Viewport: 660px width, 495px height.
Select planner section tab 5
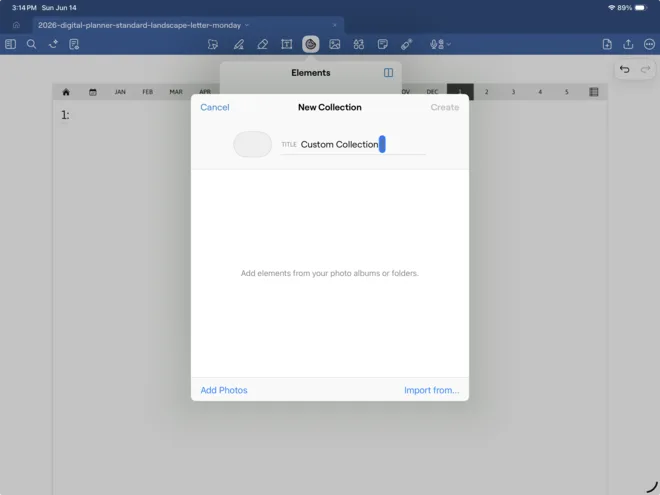567,92
